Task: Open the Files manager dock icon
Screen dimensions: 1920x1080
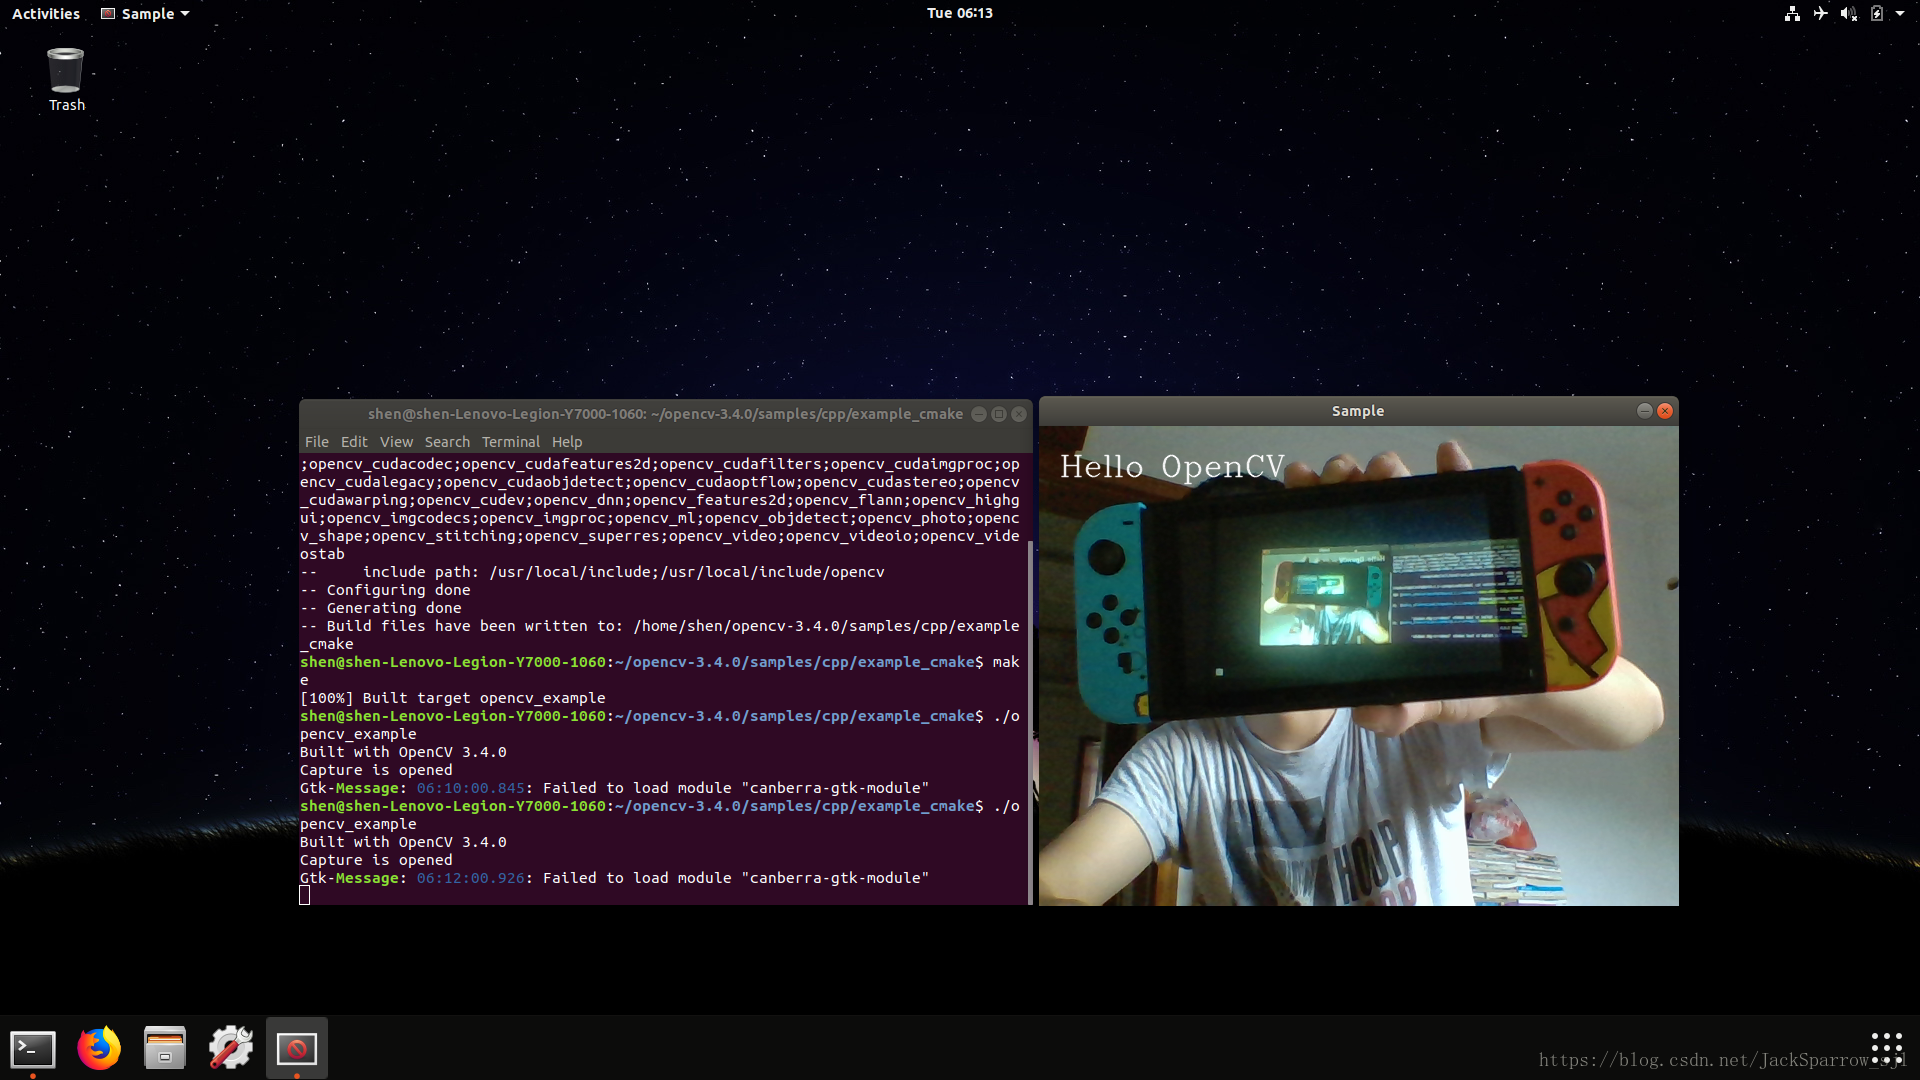Action: (x=165, y=1049)
